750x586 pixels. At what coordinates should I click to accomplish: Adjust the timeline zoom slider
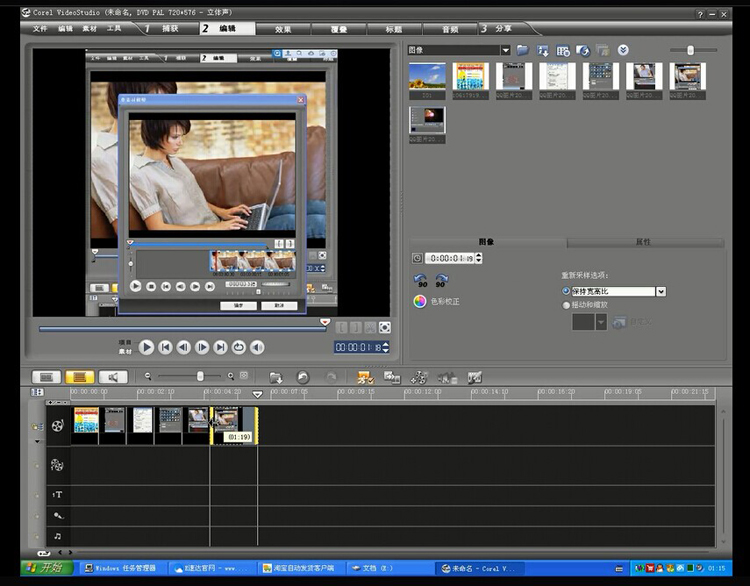(x=200, y=376)
